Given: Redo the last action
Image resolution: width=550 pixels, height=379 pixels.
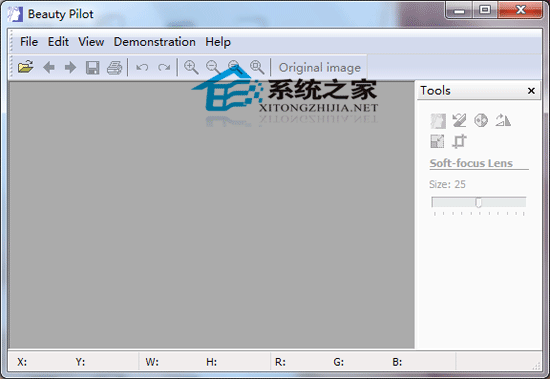Looking at the screenshot, I should coord(164,67).
